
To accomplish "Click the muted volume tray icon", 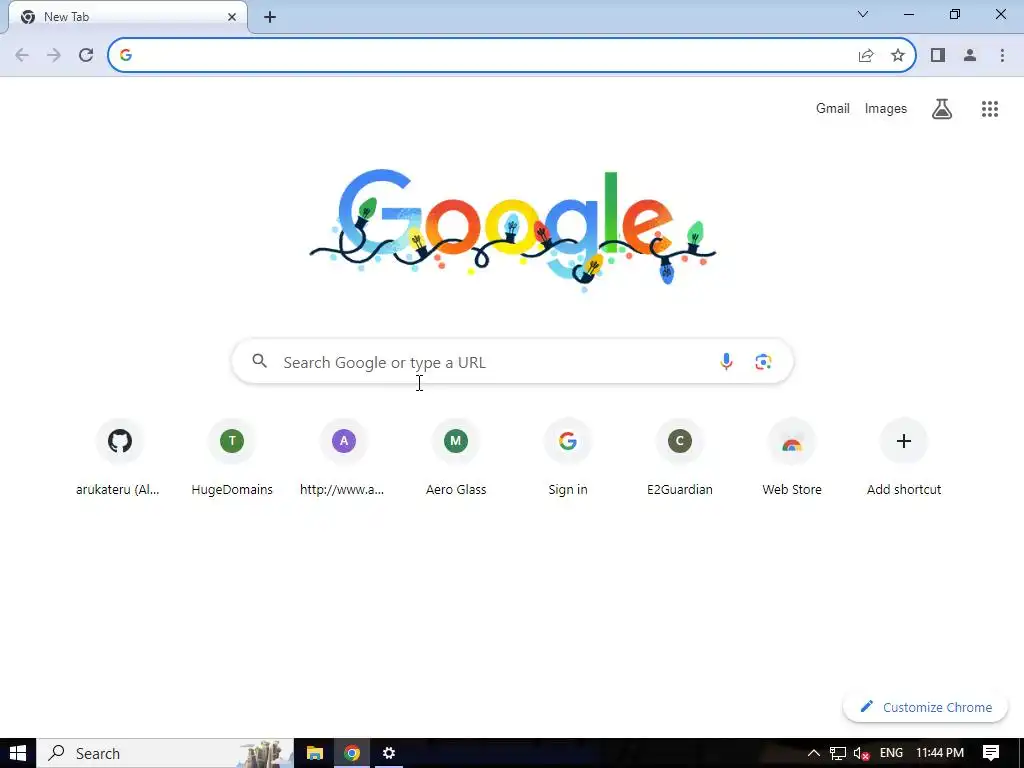I will [x=861, y=753].
